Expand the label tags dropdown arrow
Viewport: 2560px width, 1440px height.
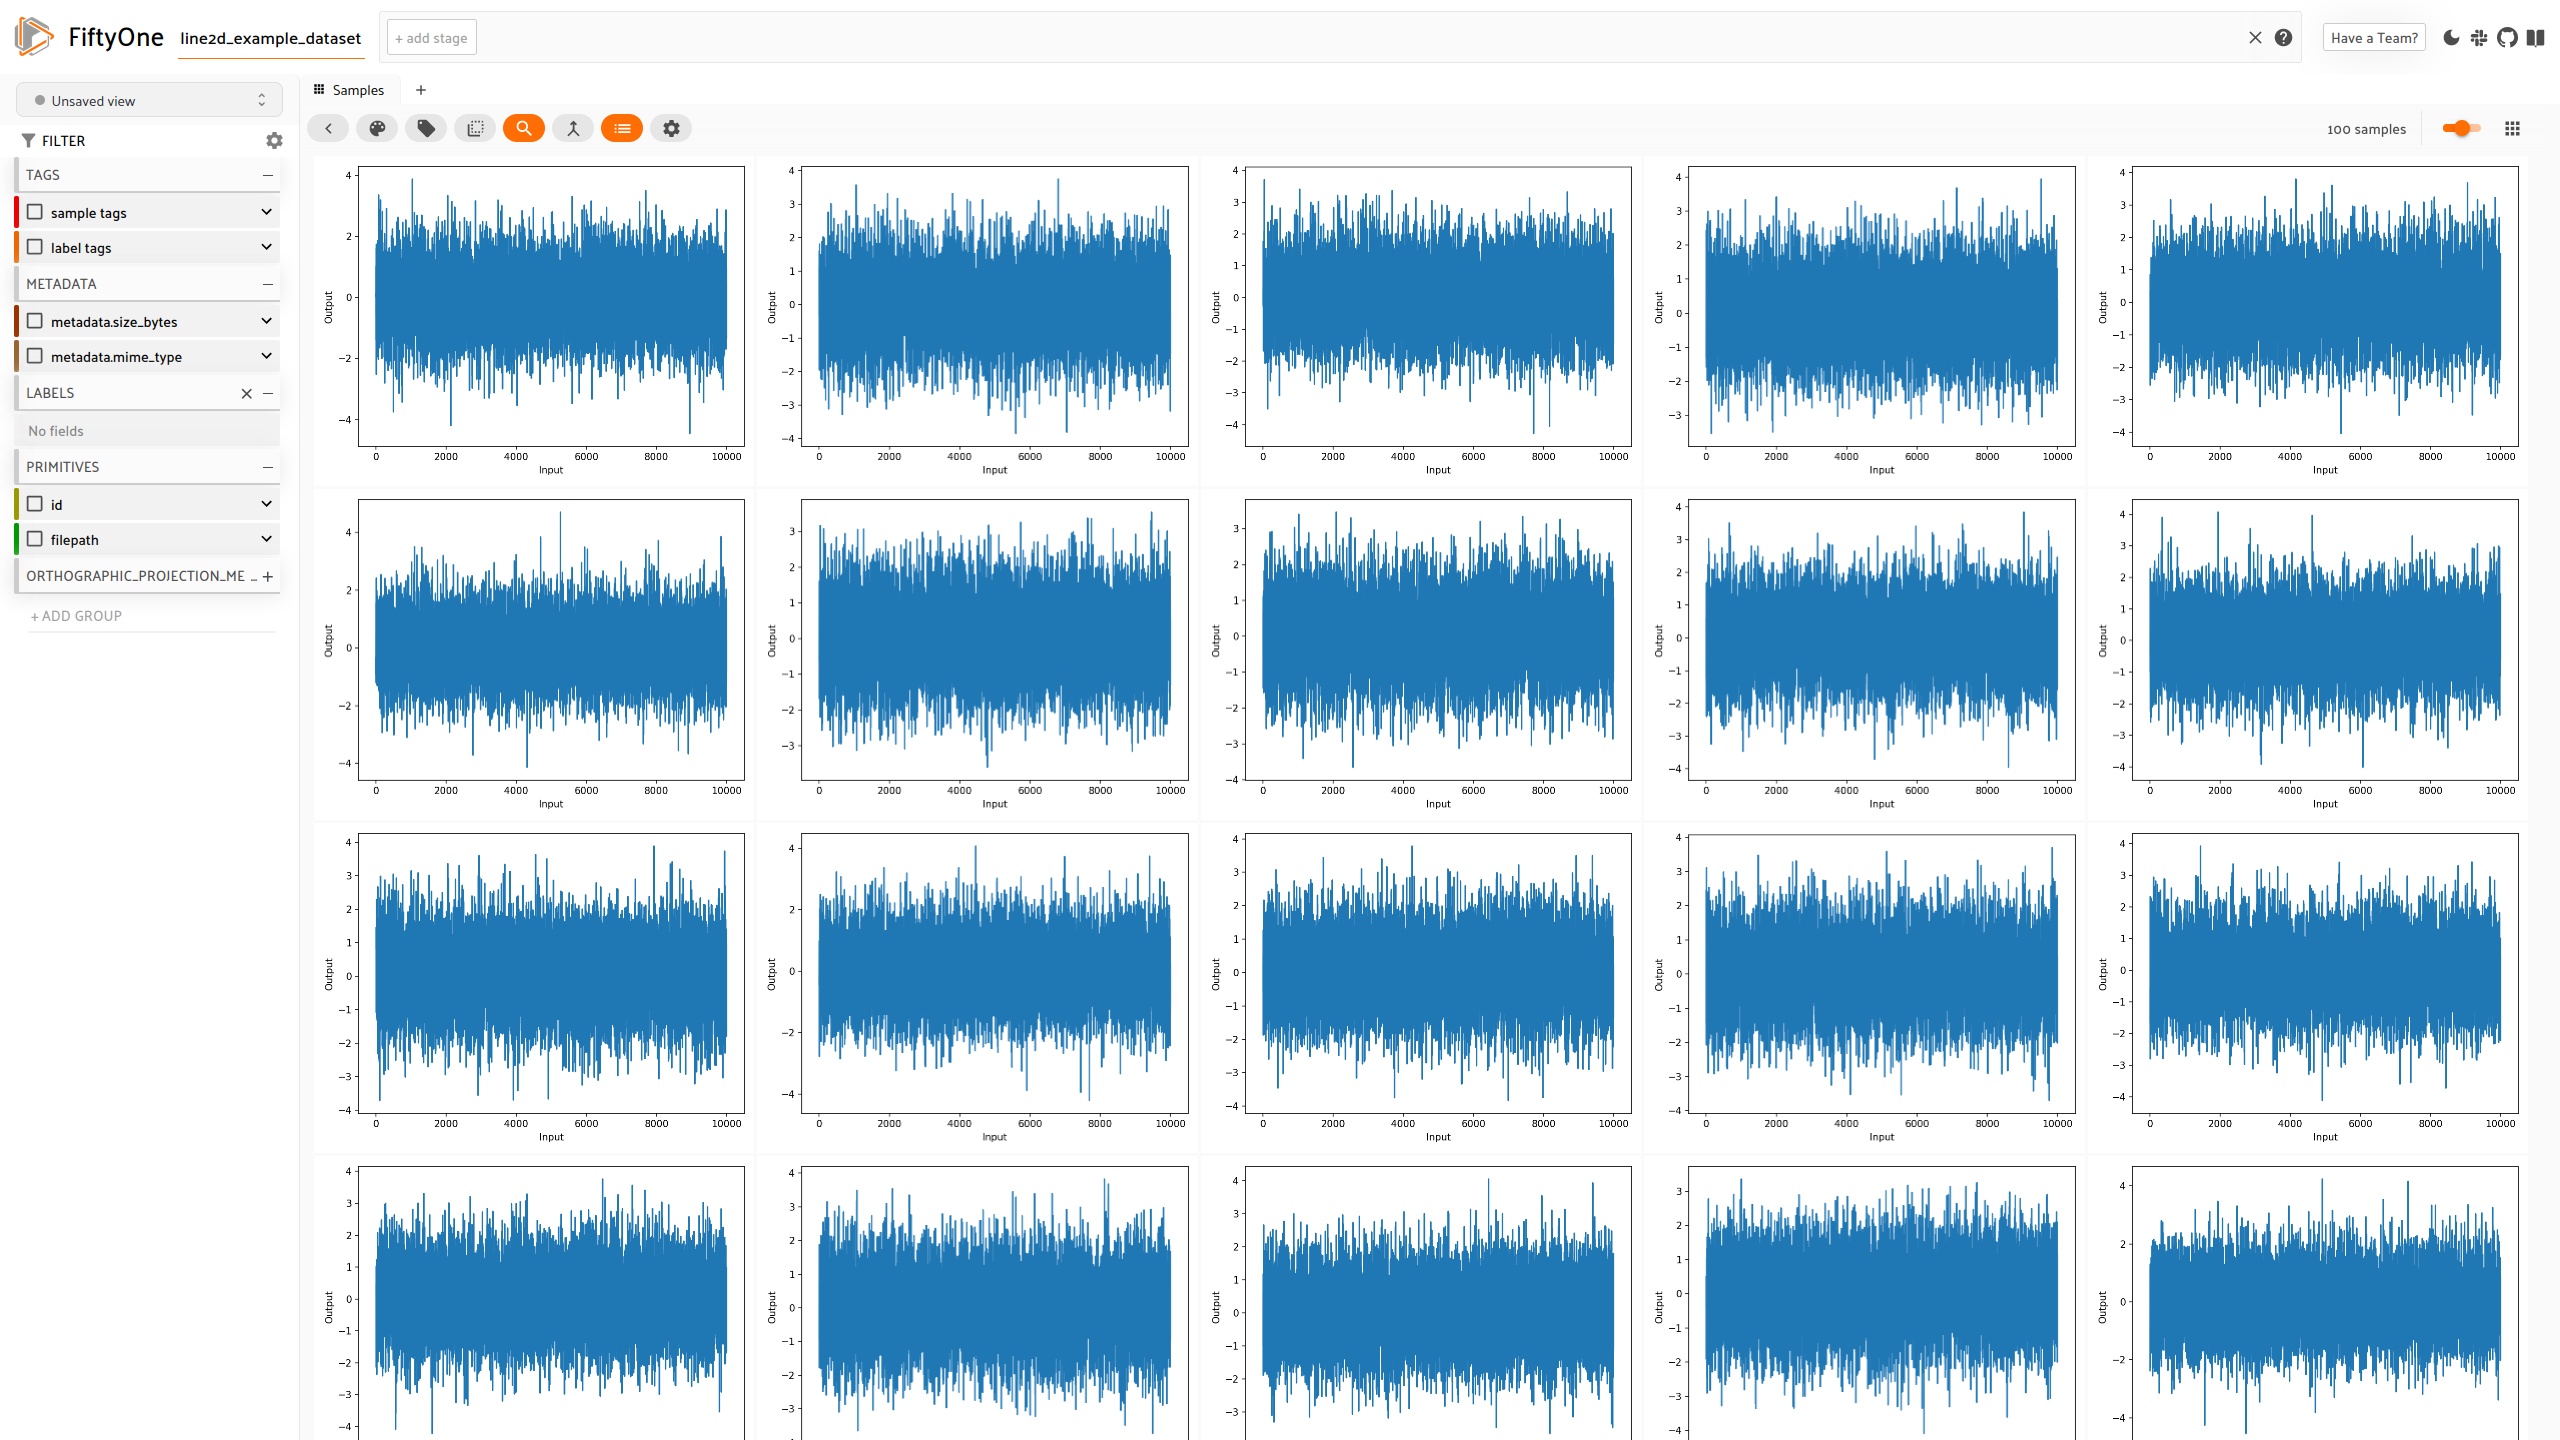(x=266, y=247)
